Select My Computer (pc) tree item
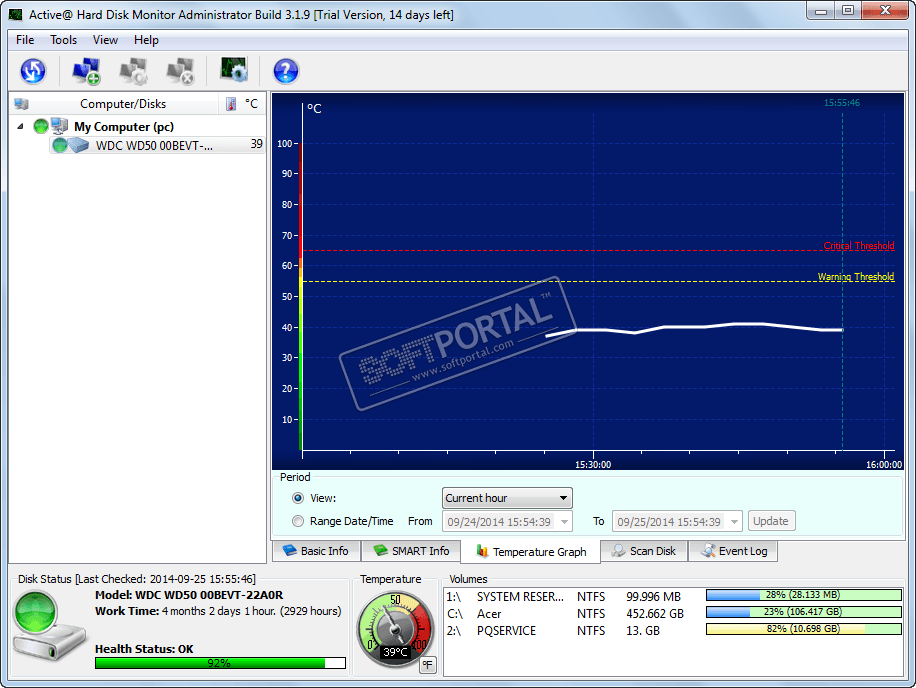This screenshot has width=916, height=688. (x=124, y=127)
